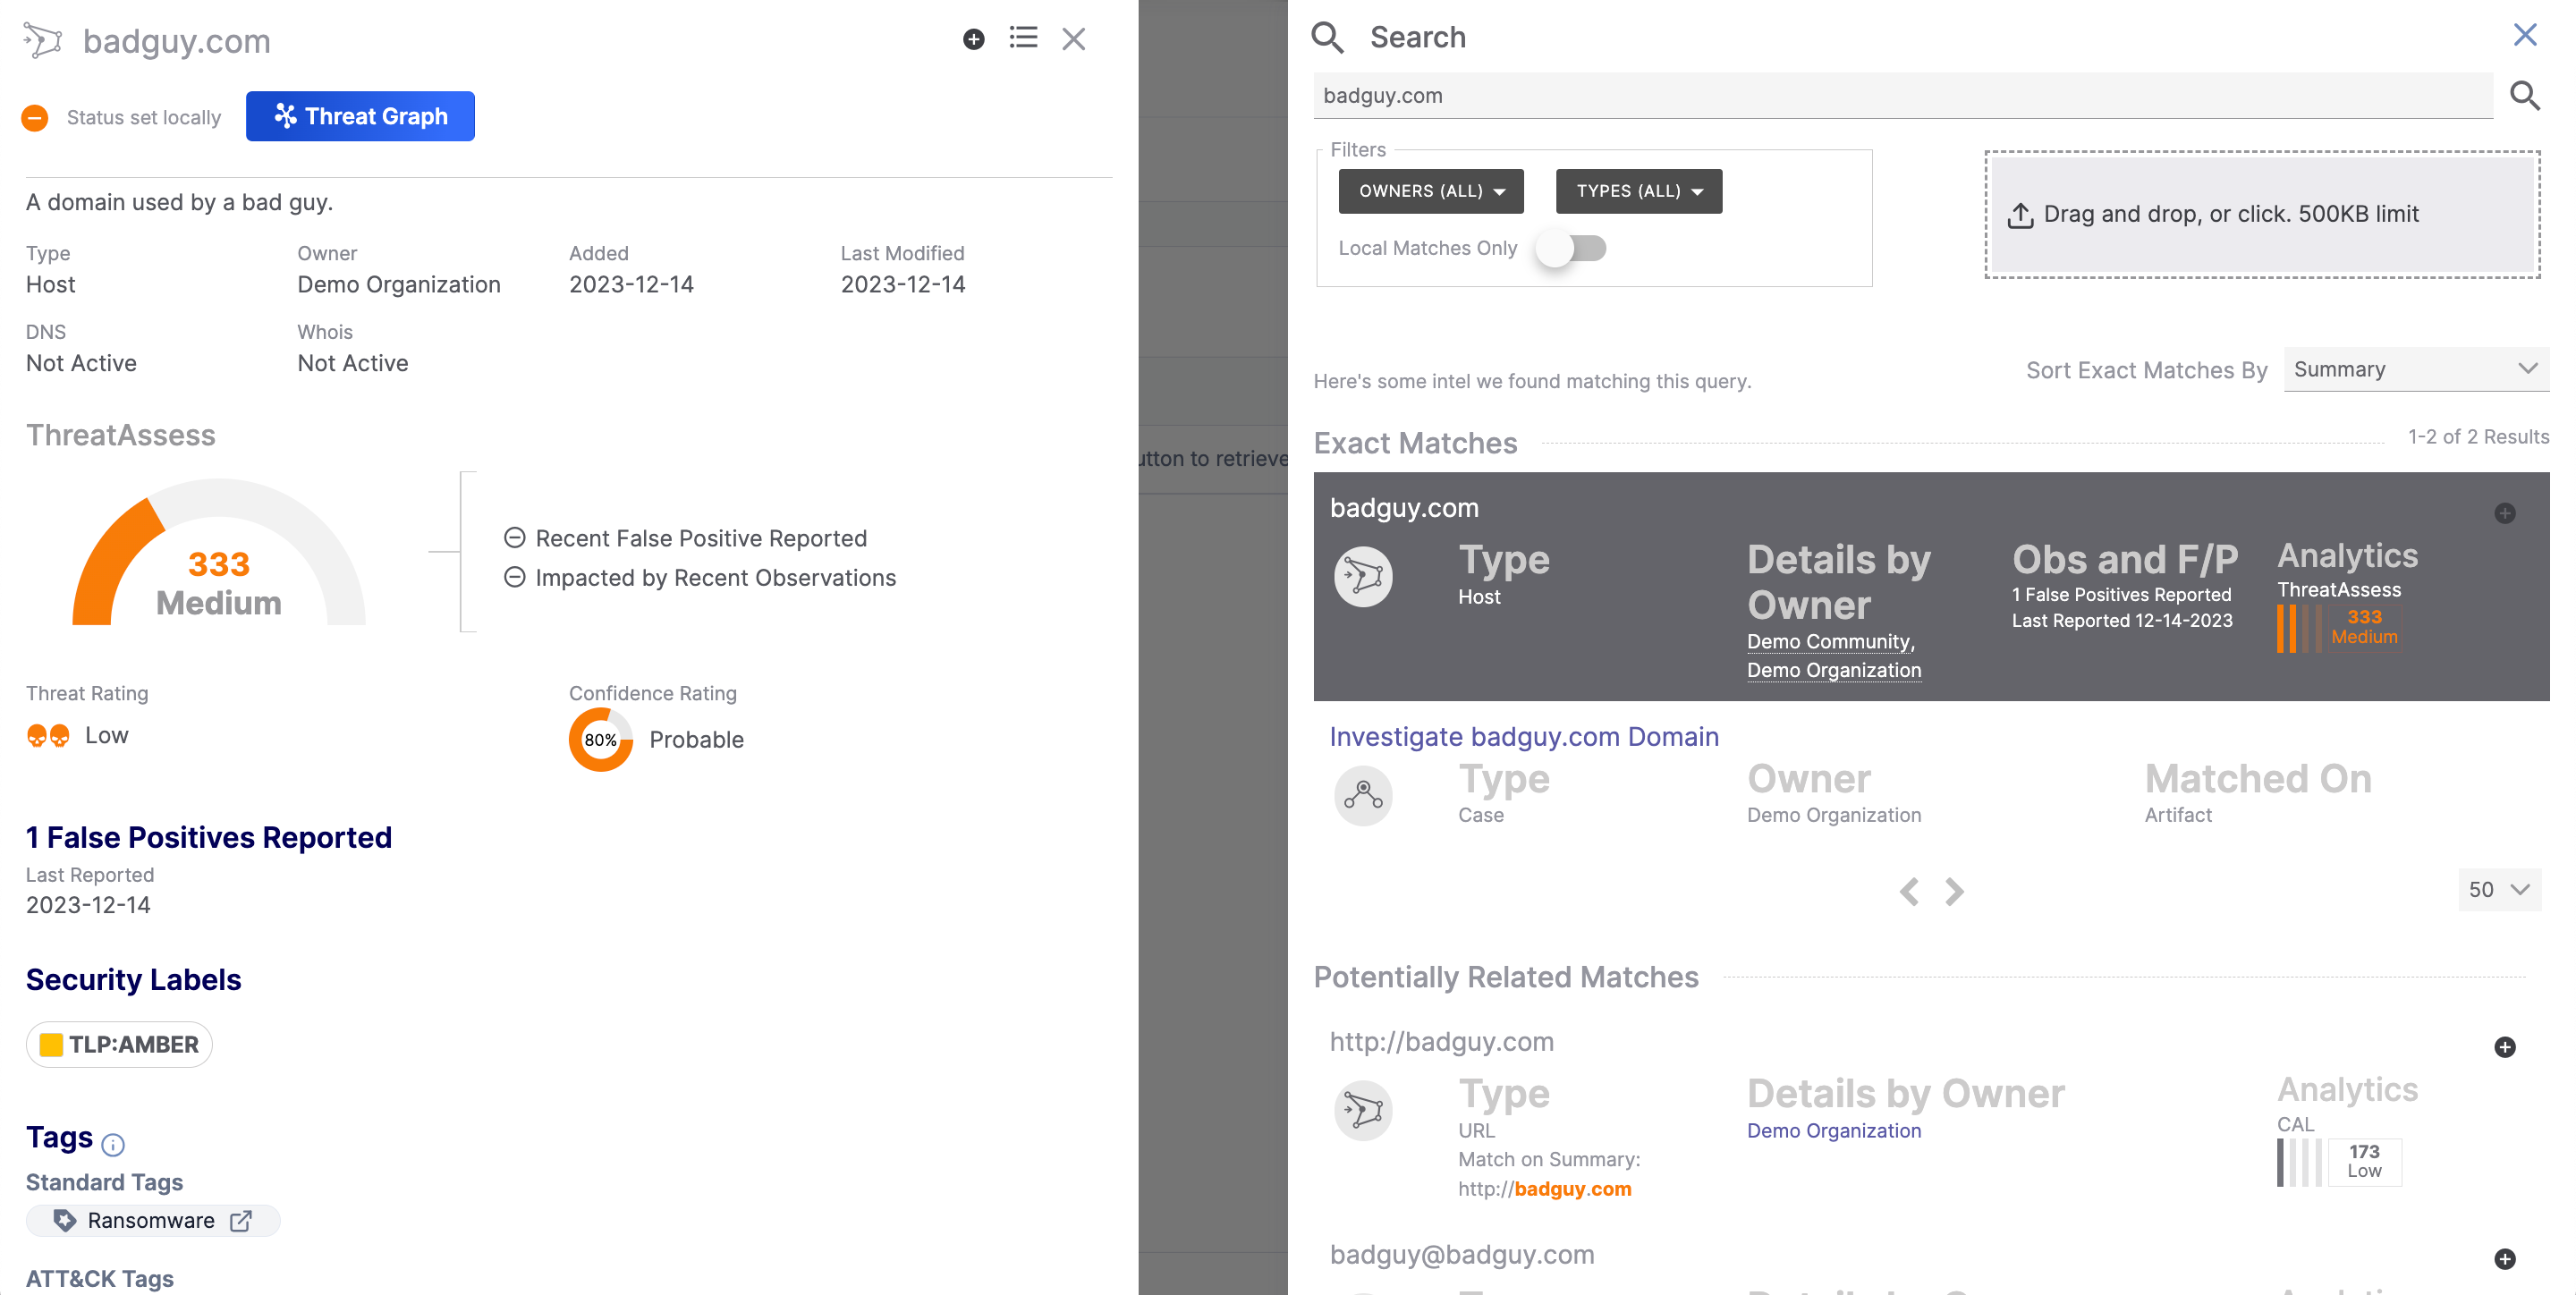The image size is (2576, 1295).
Task: Click the 80% confidence rating ring
Action: (600, 740)
